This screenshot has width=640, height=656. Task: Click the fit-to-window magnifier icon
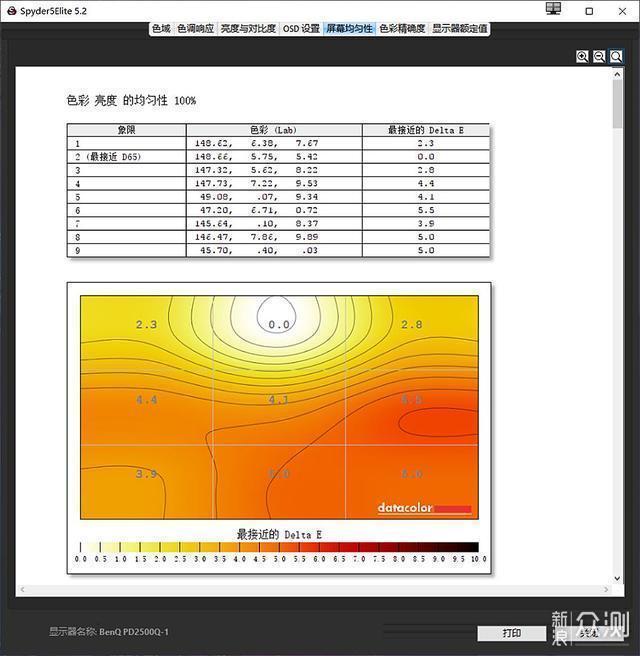(616, 56)
